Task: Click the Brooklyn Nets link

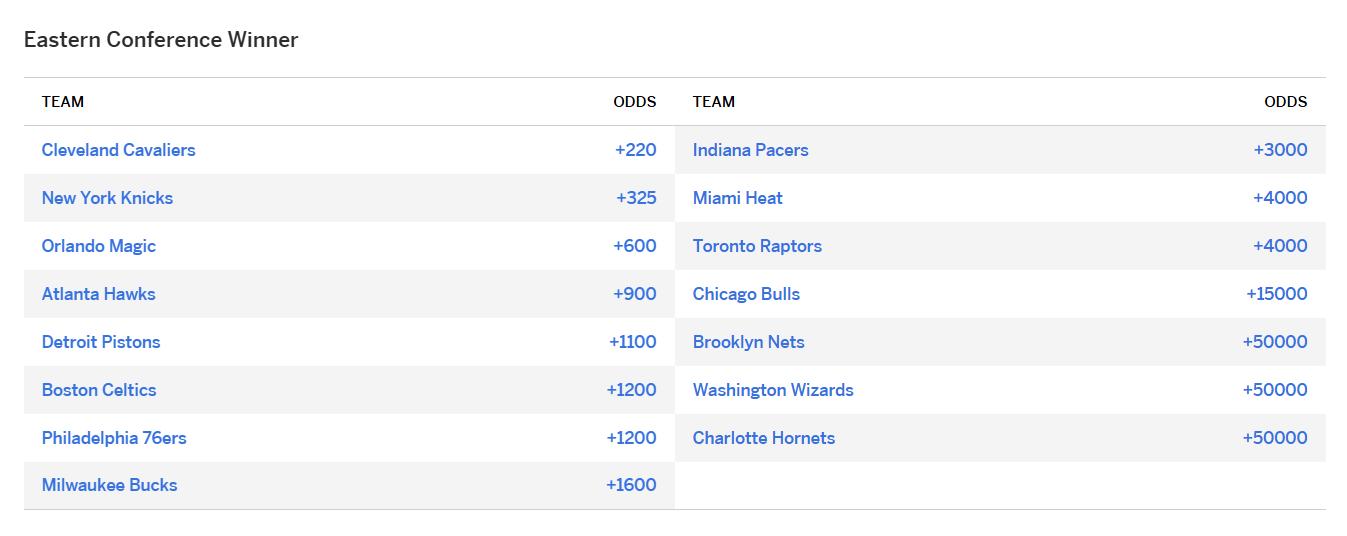Action: [748, 342]
